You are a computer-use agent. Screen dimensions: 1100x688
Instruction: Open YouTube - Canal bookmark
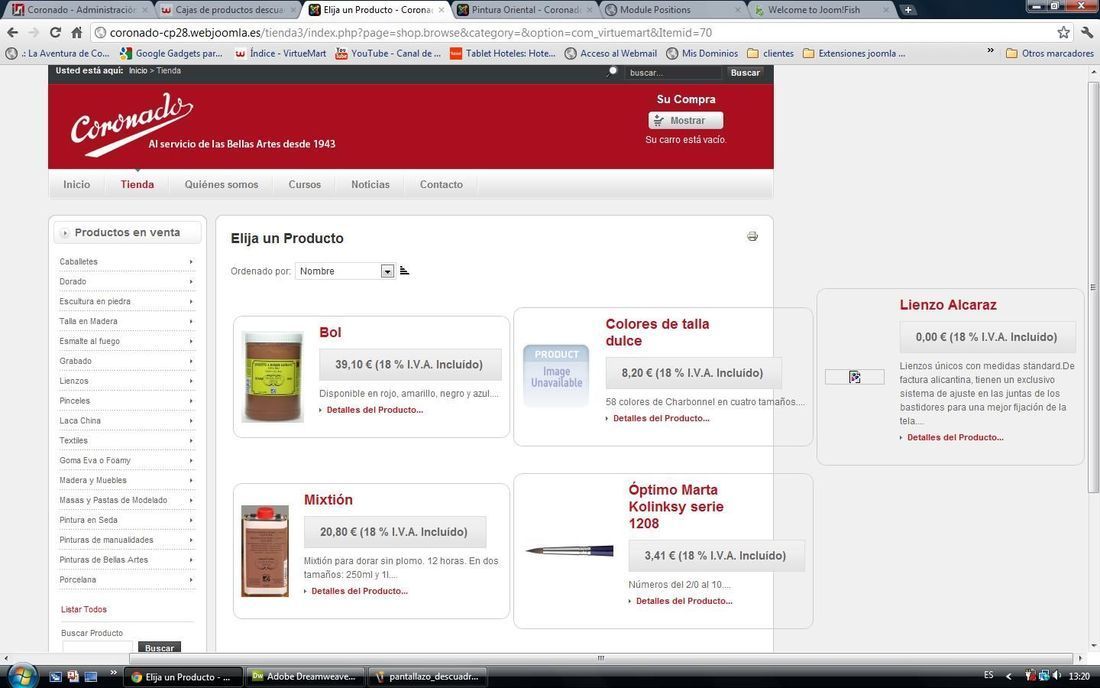coord(388,53)
